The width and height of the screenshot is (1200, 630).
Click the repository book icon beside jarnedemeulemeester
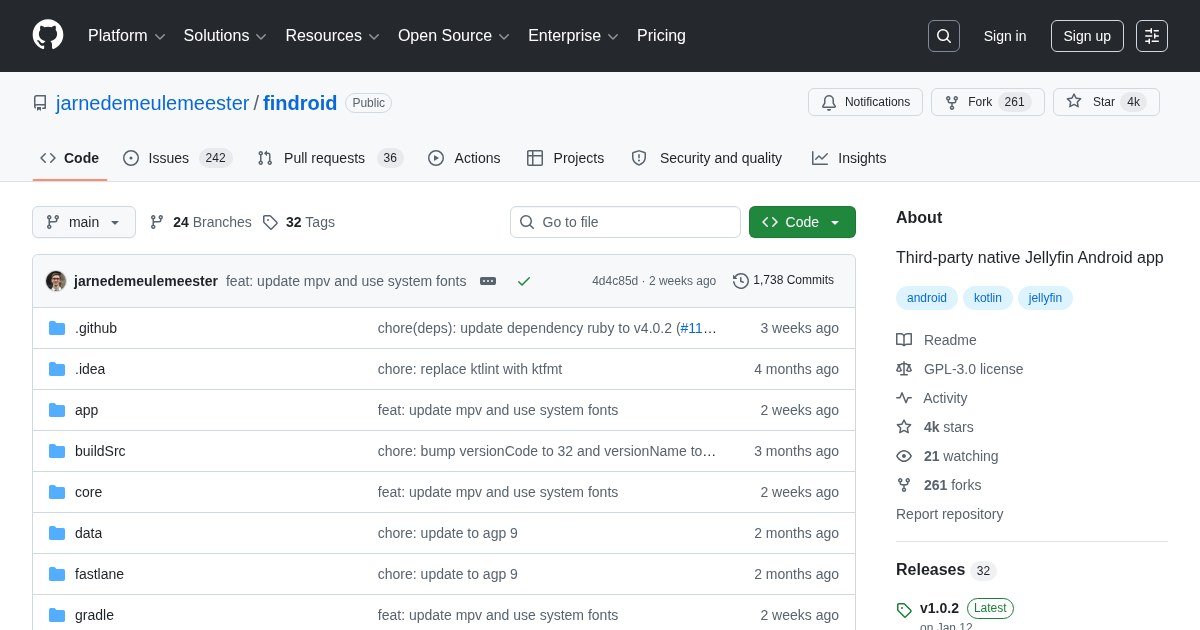[x=40, y=103]
